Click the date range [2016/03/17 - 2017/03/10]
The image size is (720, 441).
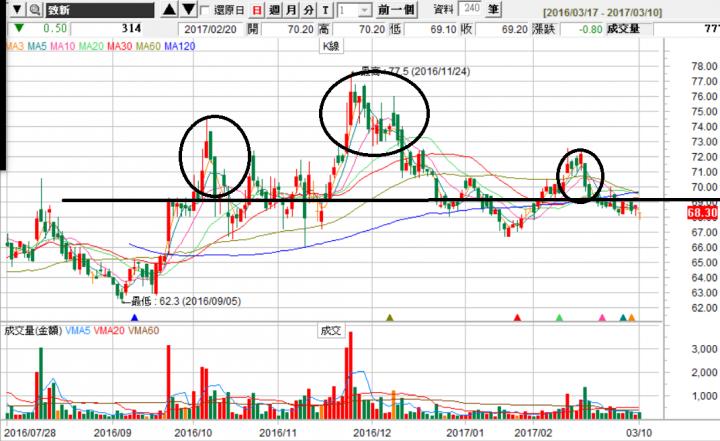(x=602, y=13)
